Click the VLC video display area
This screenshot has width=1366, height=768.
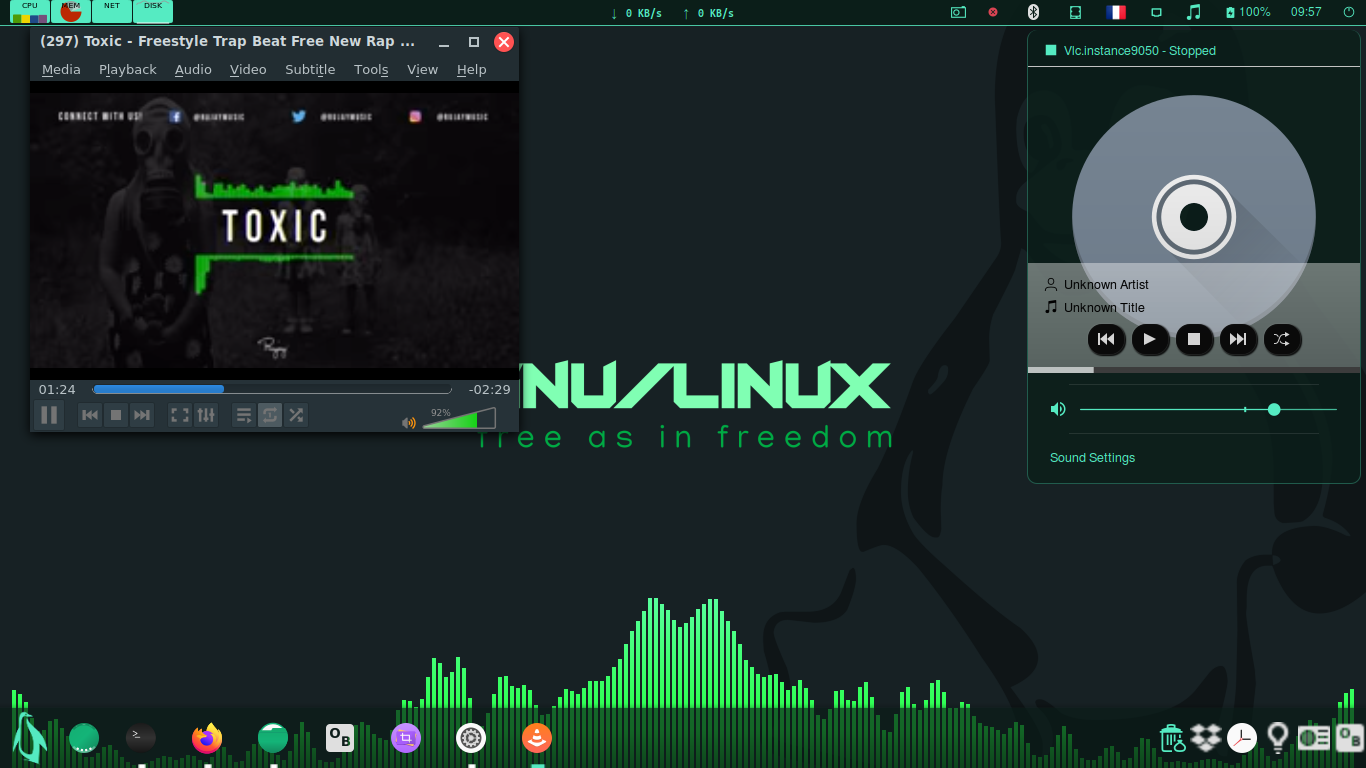274,230
